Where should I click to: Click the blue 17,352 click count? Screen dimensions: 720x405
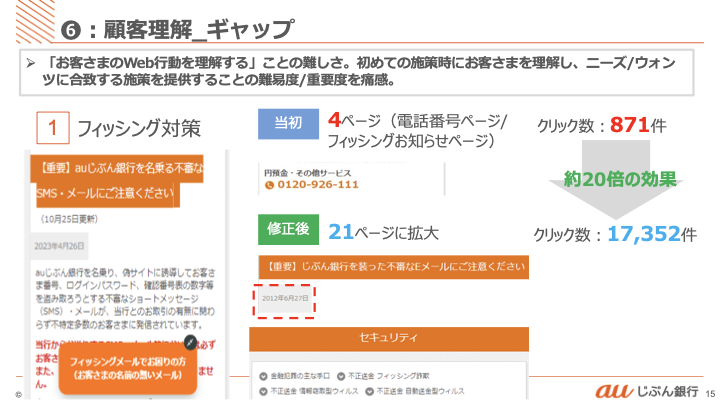pos(644,234)
